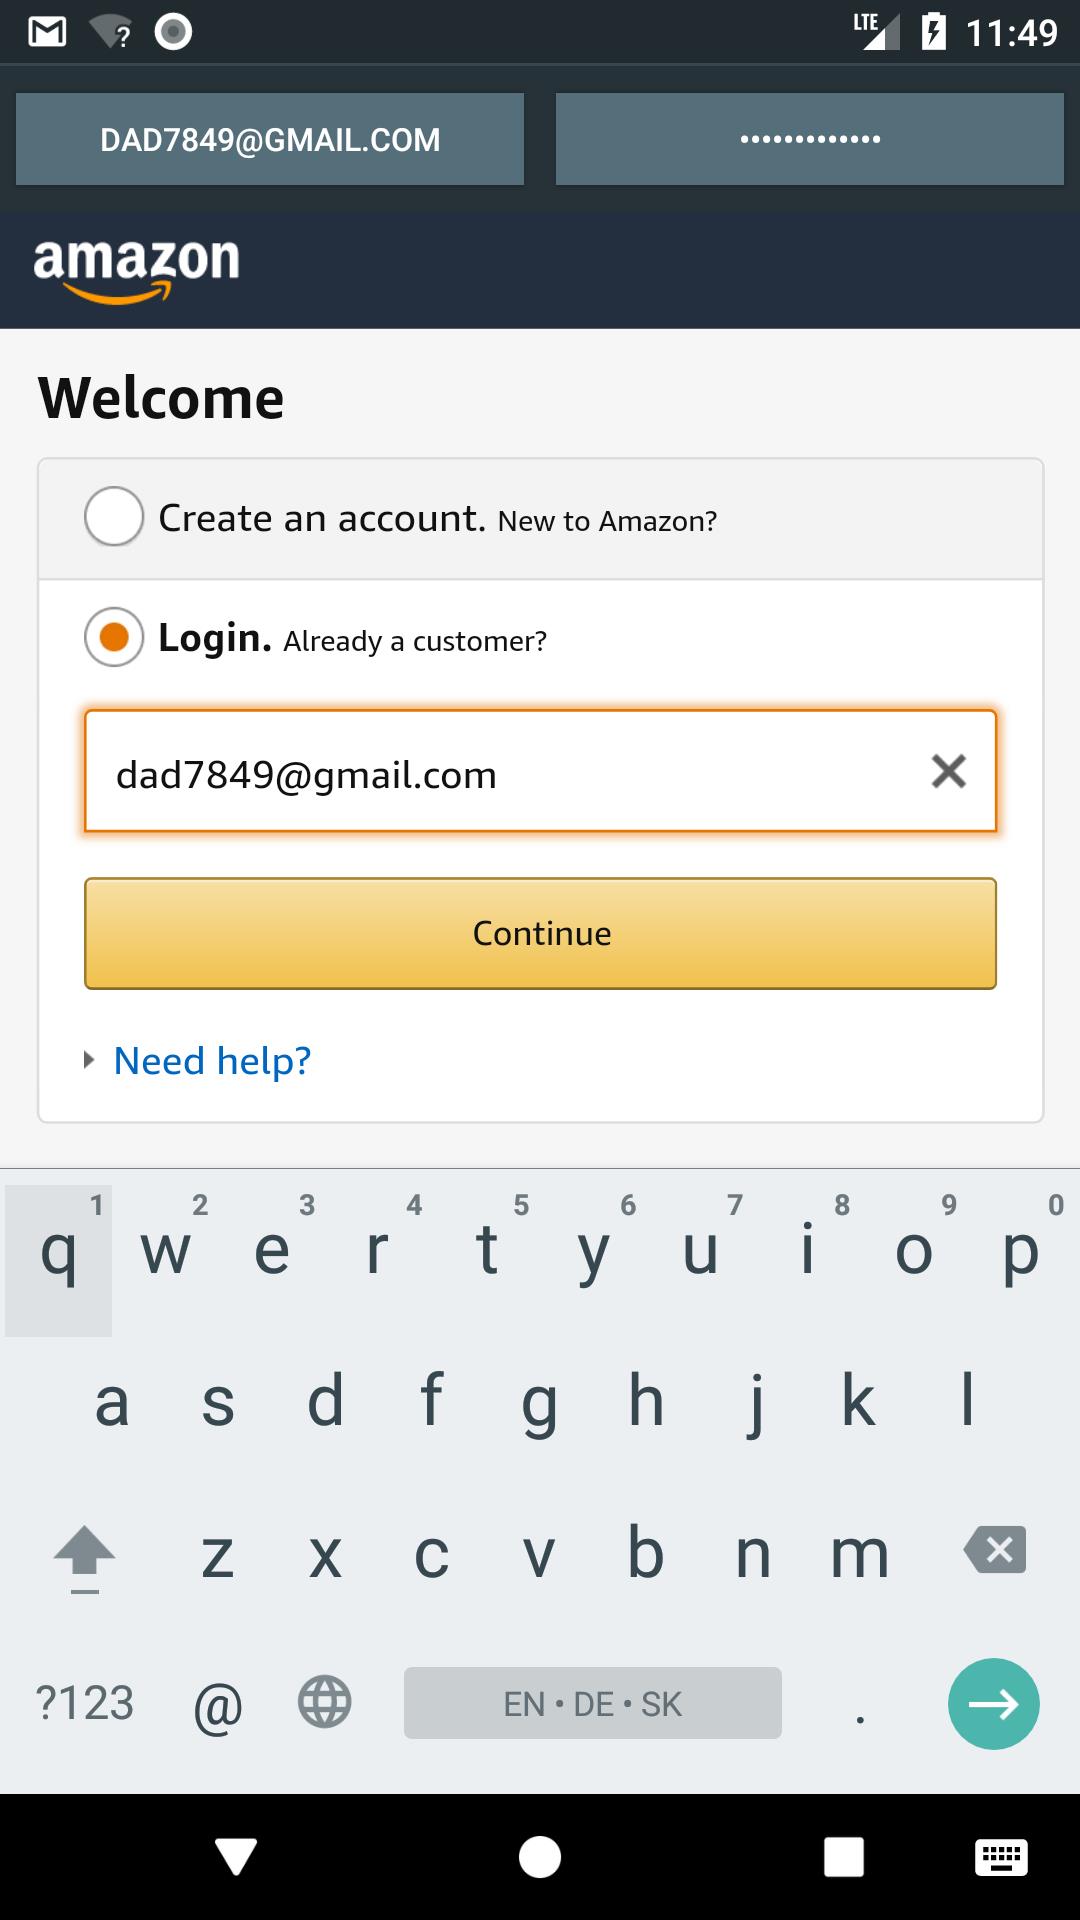Tap the masked password autofill button
Screen dimensions: 1080x1920
click(x=809, y=139)
